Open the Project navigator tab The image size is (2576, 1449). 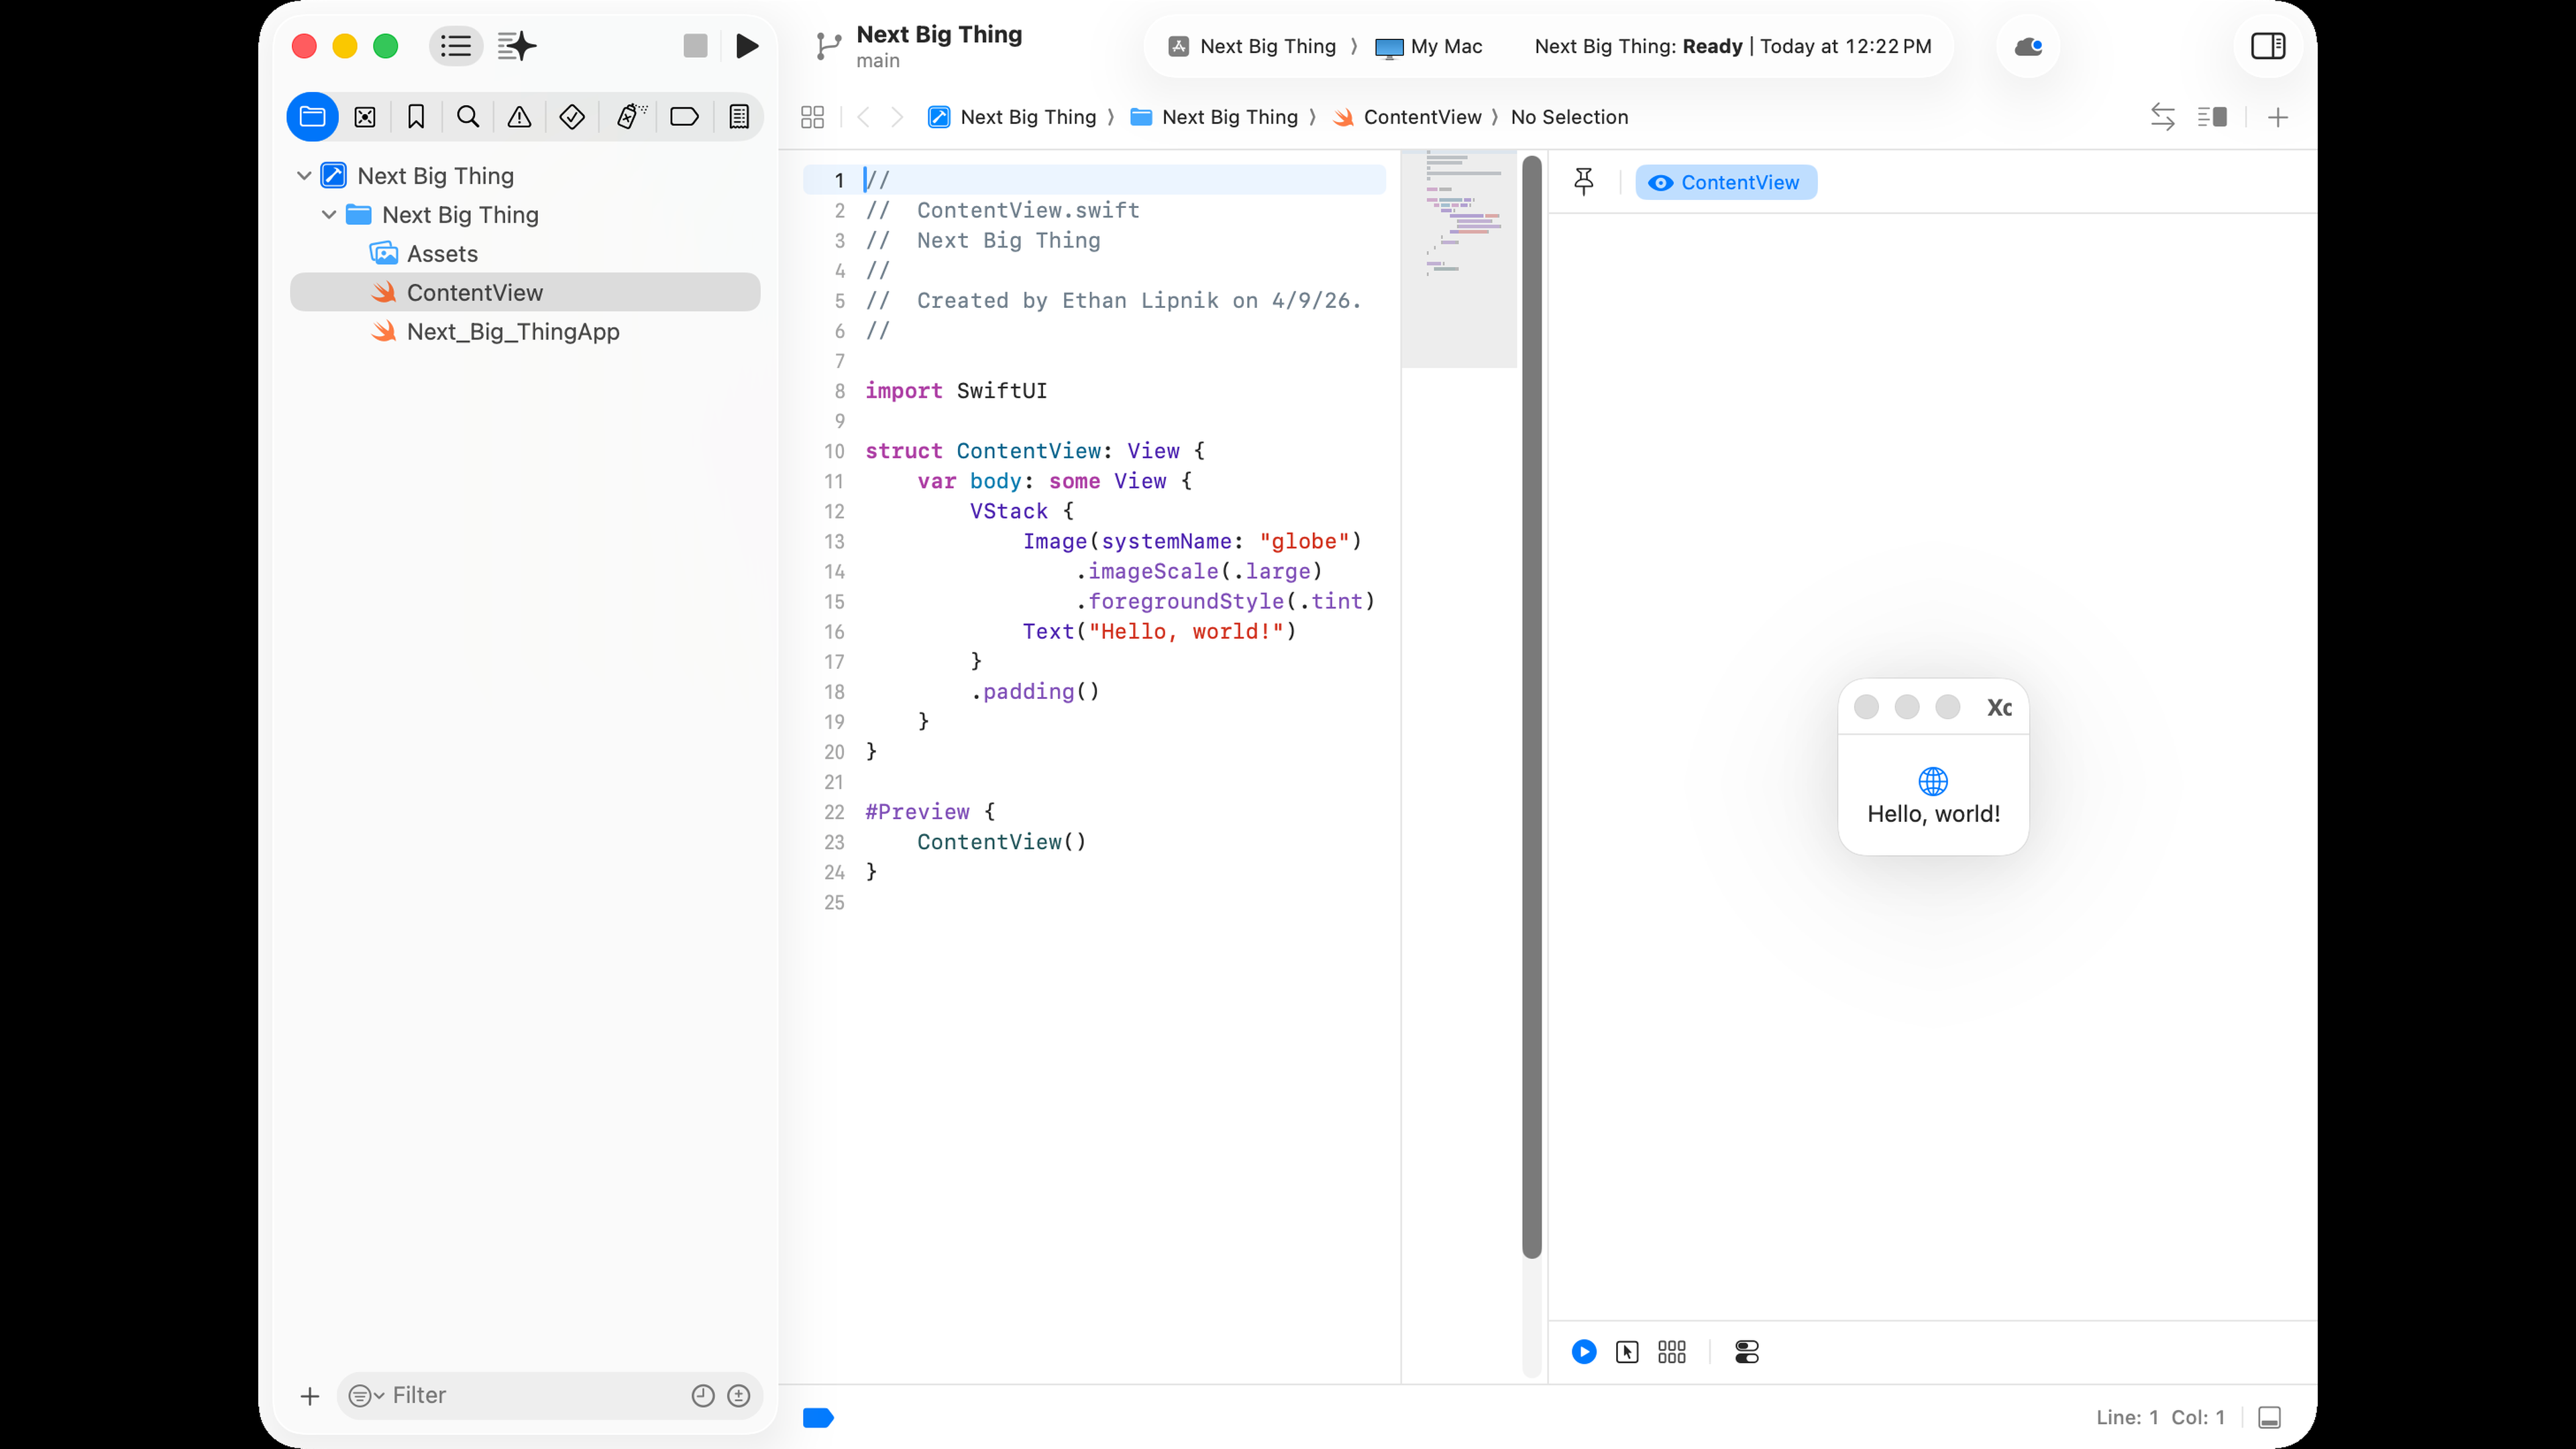tap(312, 117)
